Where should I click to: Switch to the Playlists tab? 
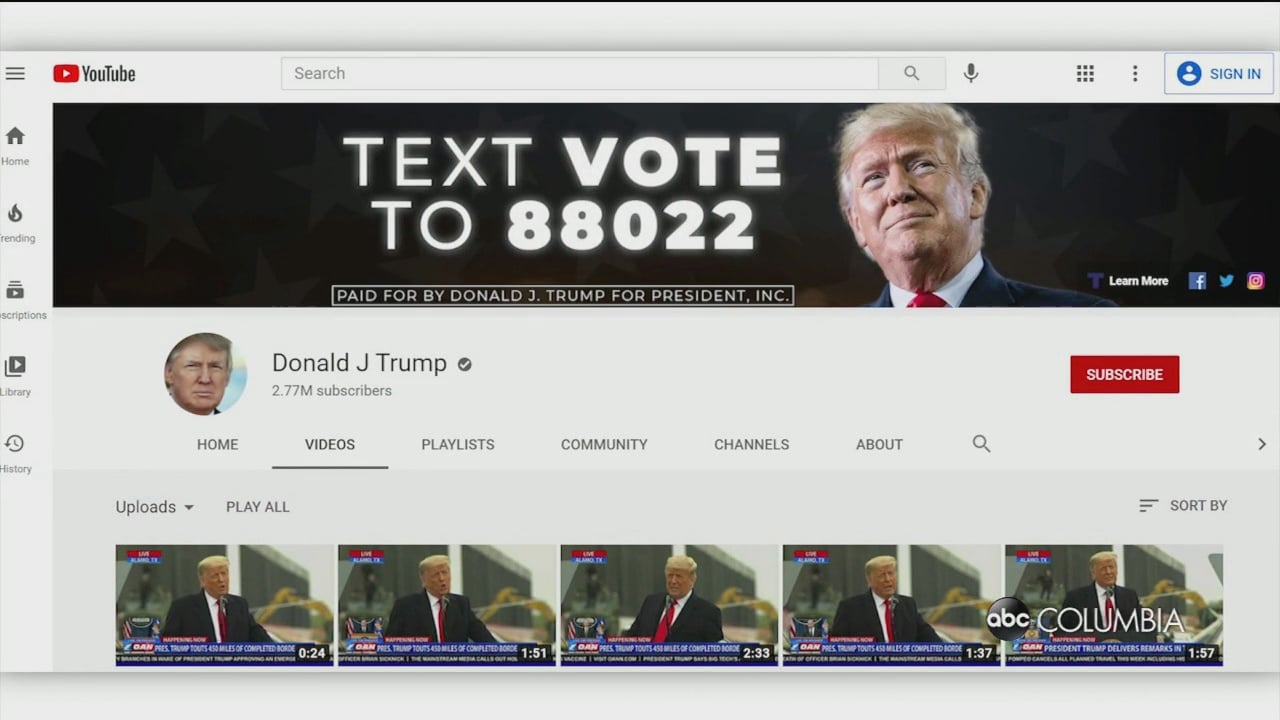(457, 444)
